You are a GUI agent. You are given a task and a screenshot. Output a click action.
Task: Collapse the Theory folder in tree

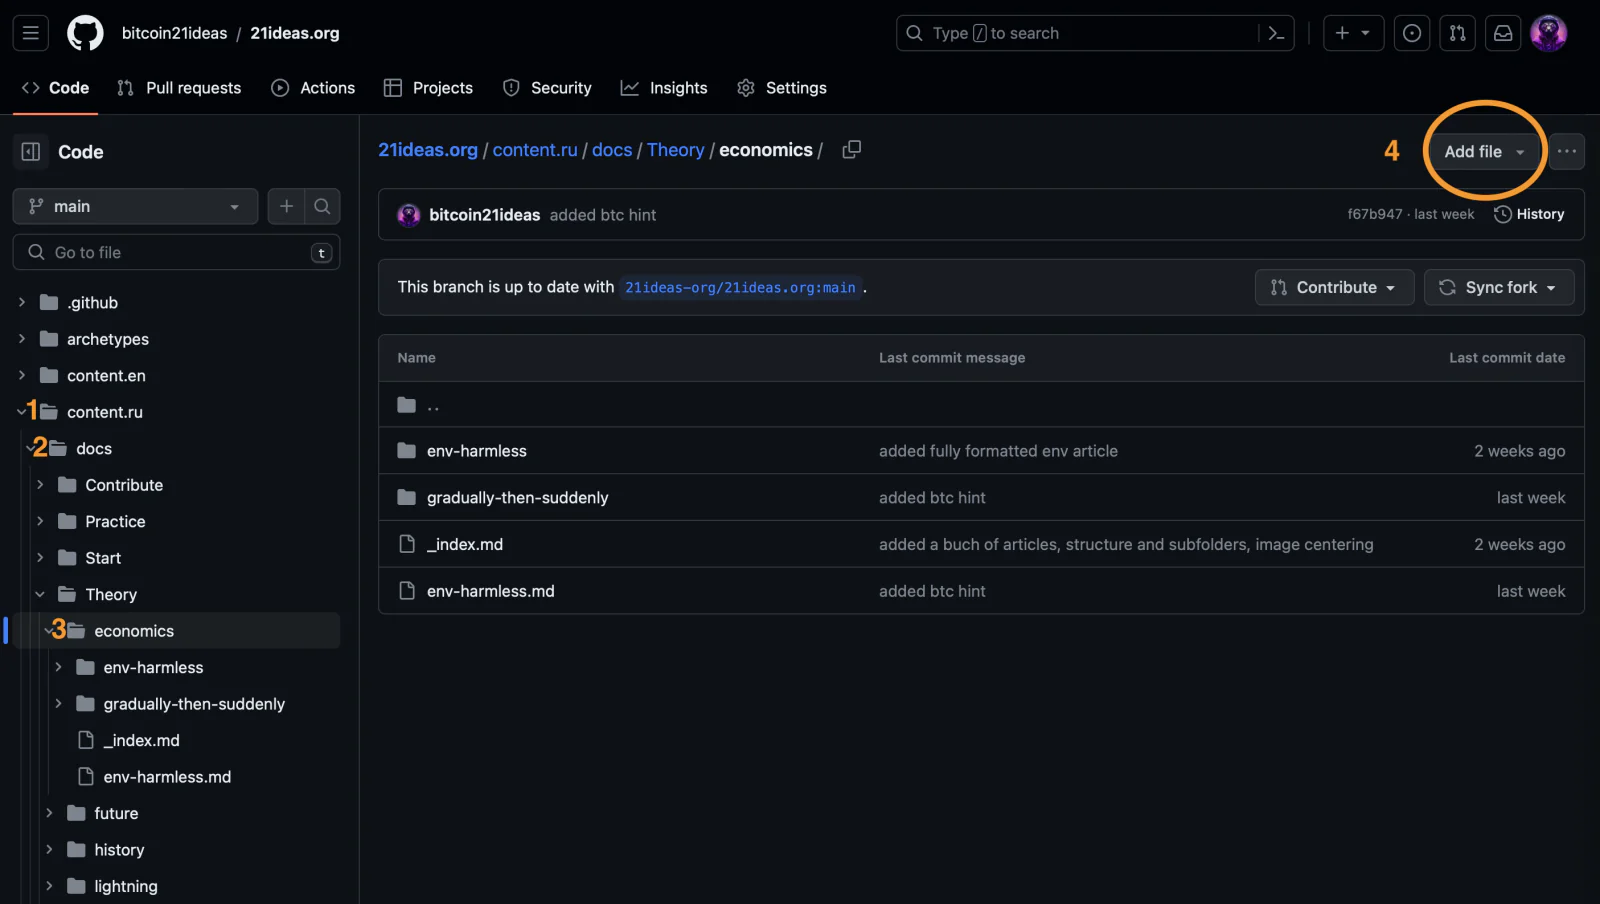coord(40,594)
